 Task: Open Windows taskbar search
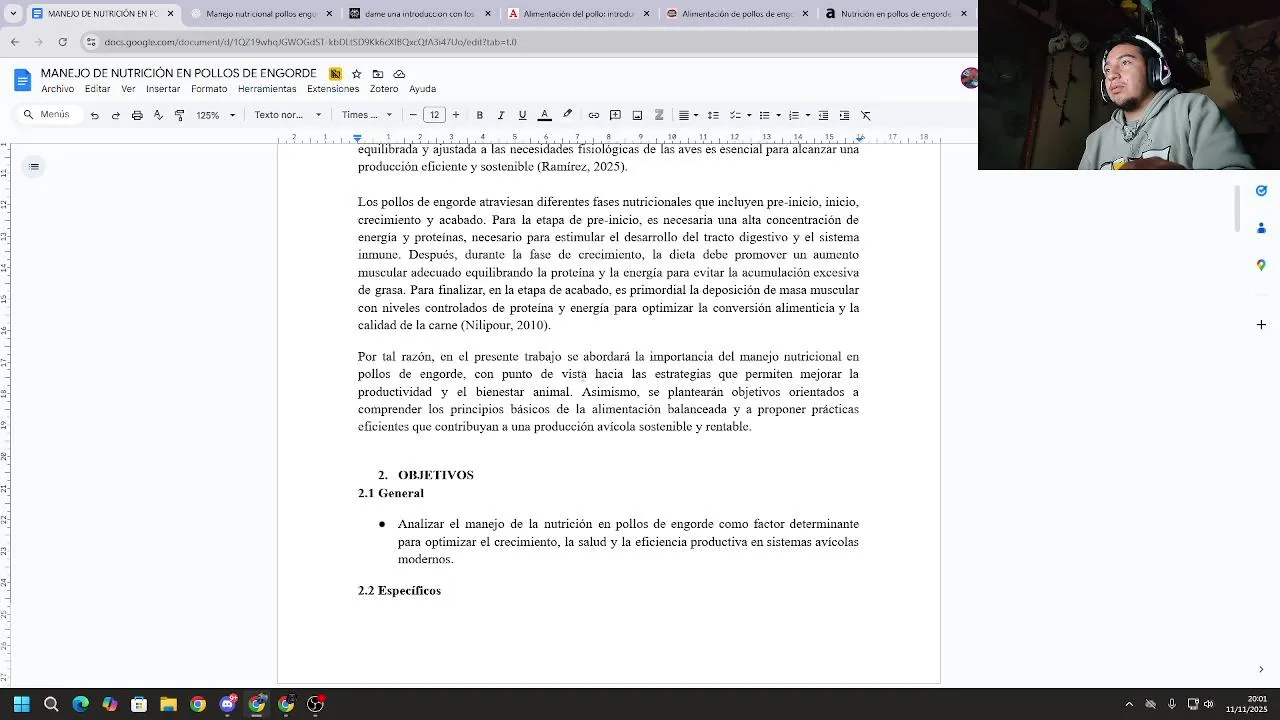pos(51,704)
